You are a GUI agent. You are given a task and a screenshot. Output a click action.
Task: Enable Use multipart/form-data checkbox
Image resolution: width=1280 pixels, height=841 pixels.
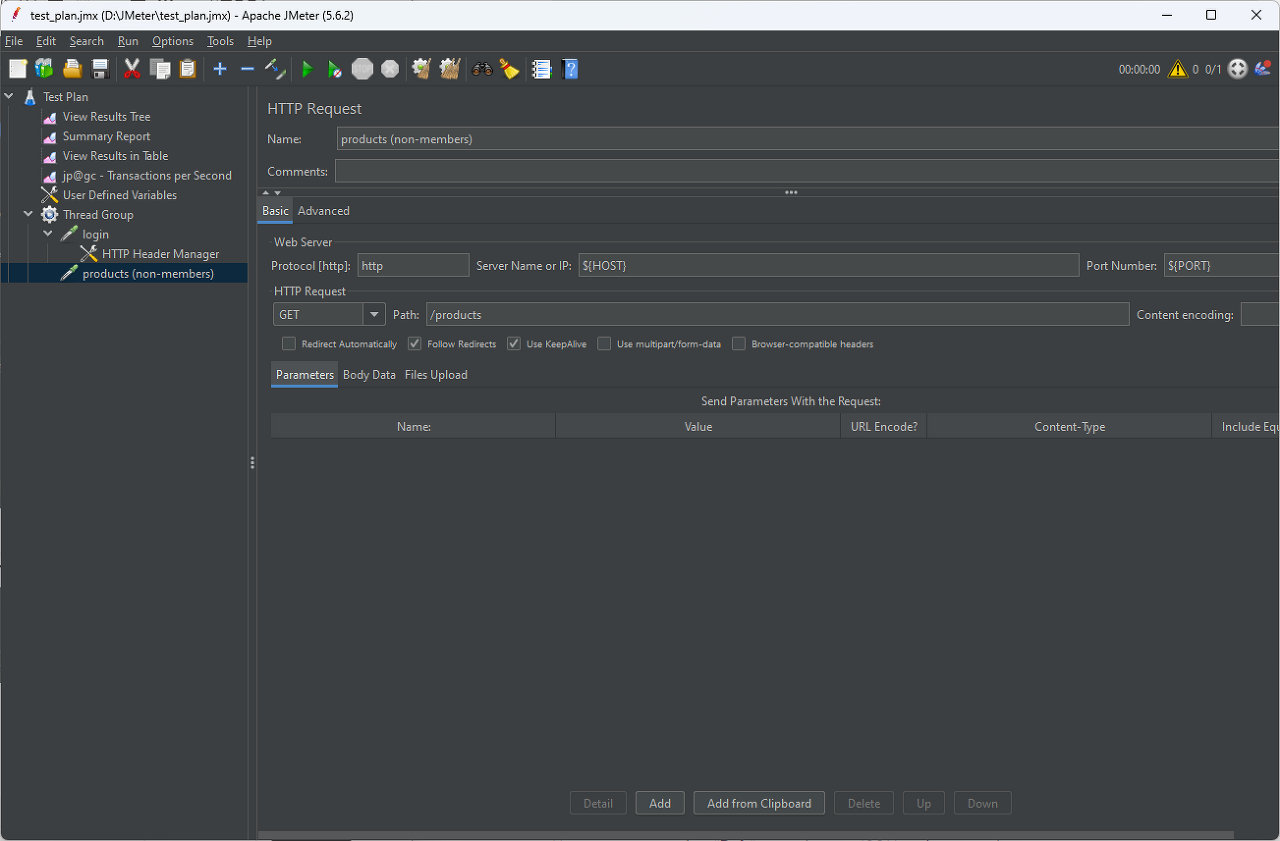[604, 344]
